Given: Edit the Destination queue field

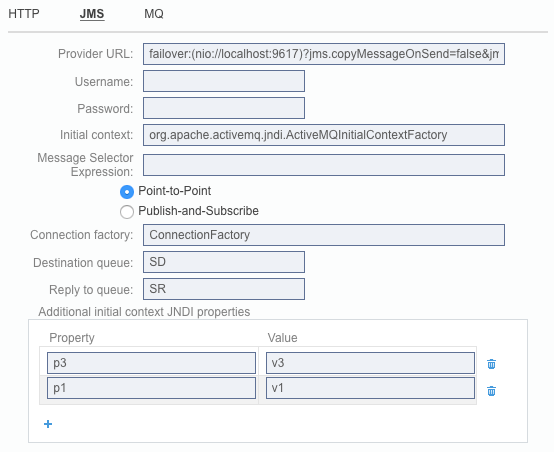Looking at the screenshot, I should pyautogui.click(x=224, y=262).
